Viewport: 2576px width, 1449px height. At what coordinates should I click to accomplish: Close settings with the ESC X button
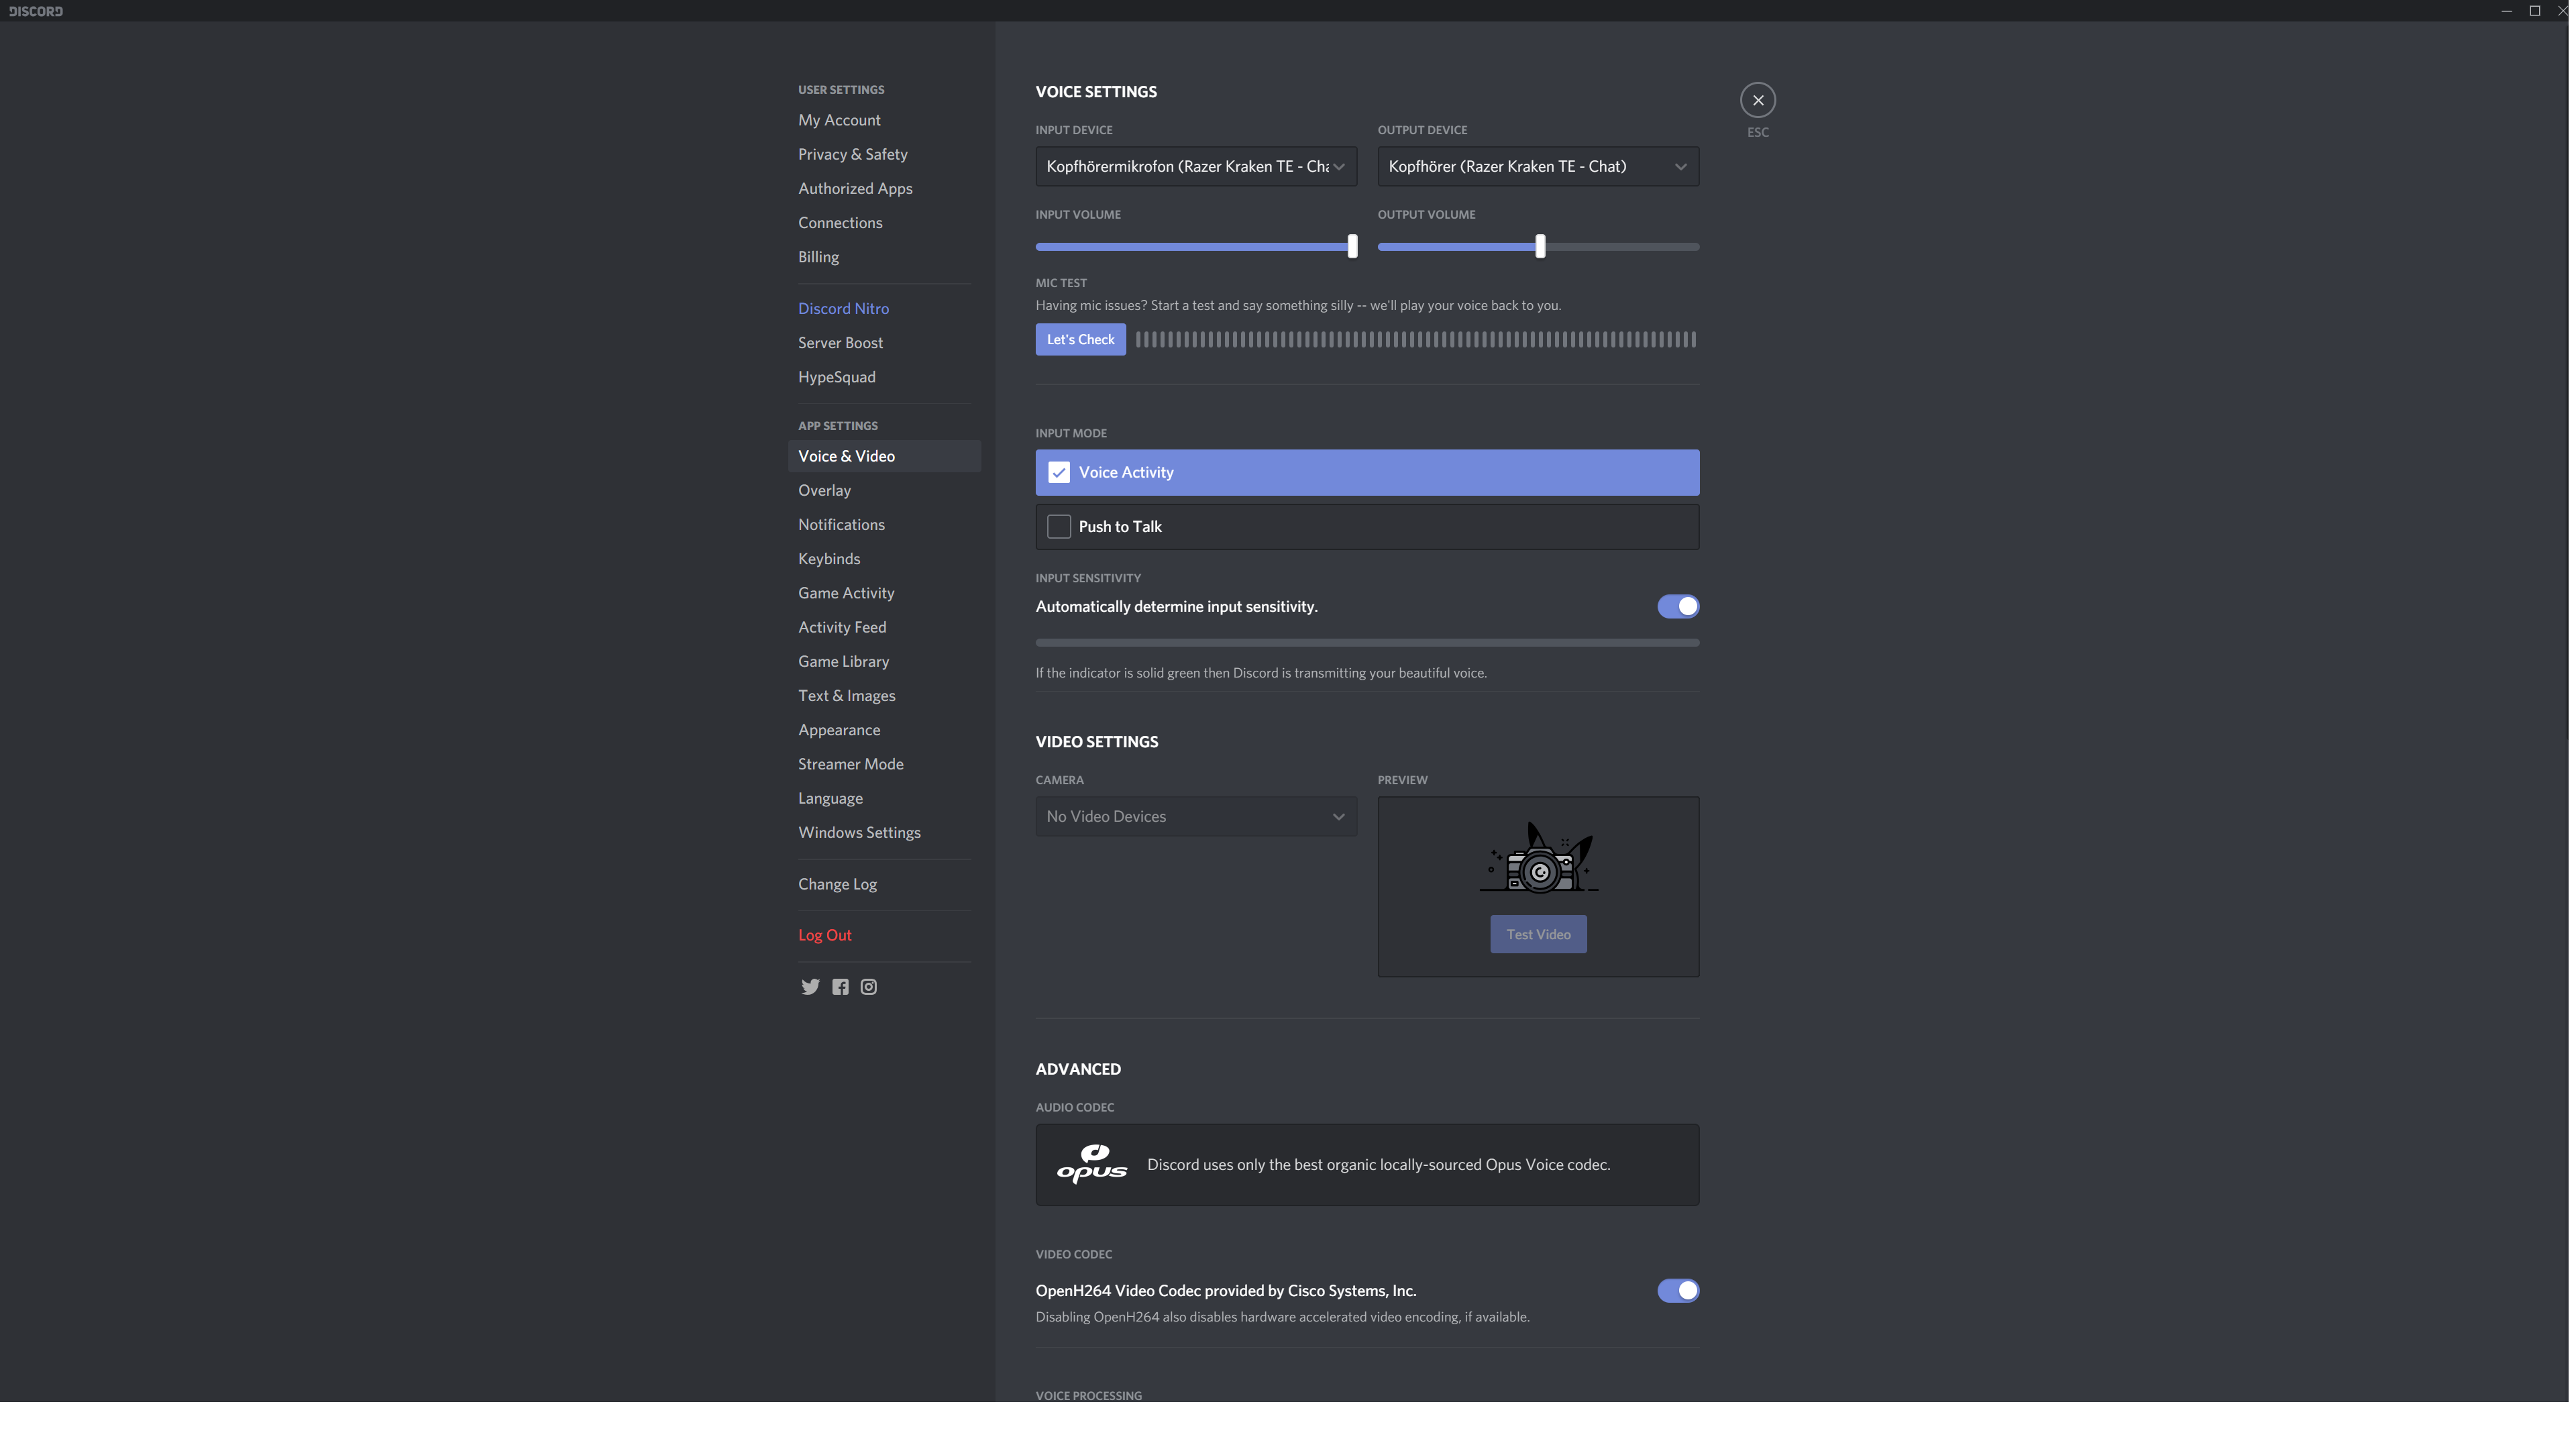pos(1758,100)
